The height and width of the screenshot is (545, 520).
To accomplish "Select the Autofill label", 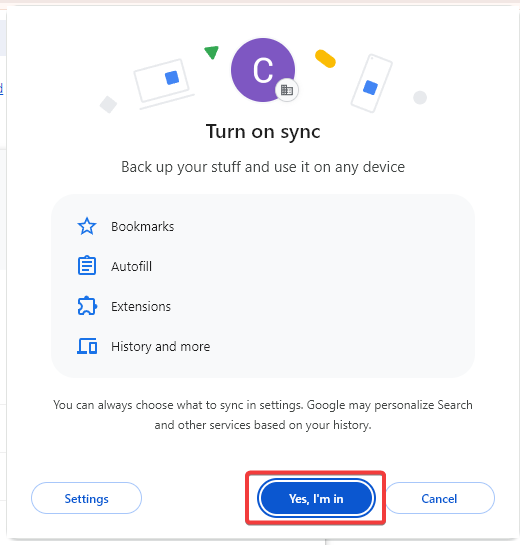I will point(131,267).
